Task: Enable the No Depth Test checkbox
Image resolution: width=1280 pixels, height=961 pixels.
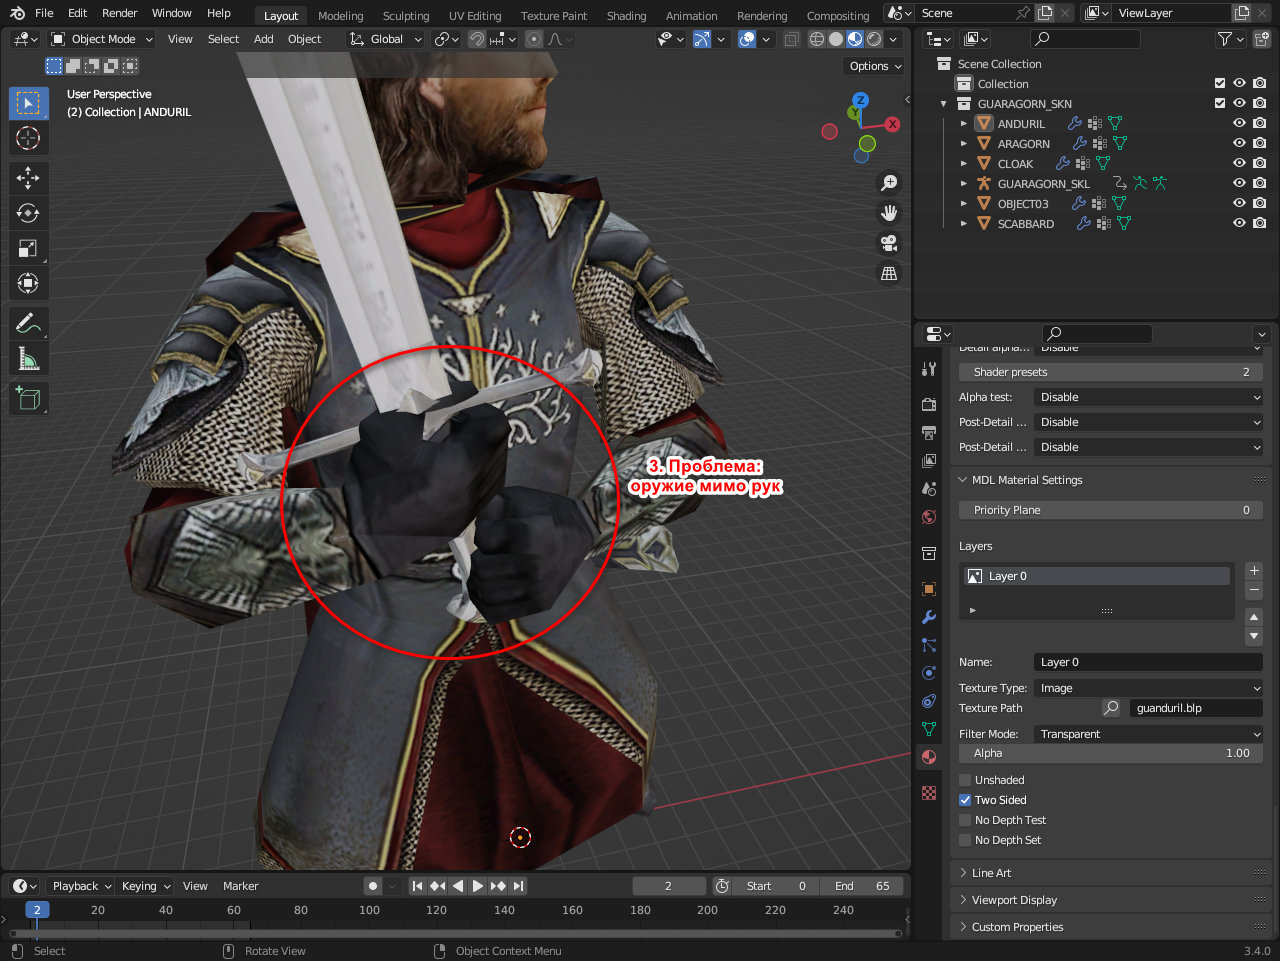Action: (x=965, y=820)
